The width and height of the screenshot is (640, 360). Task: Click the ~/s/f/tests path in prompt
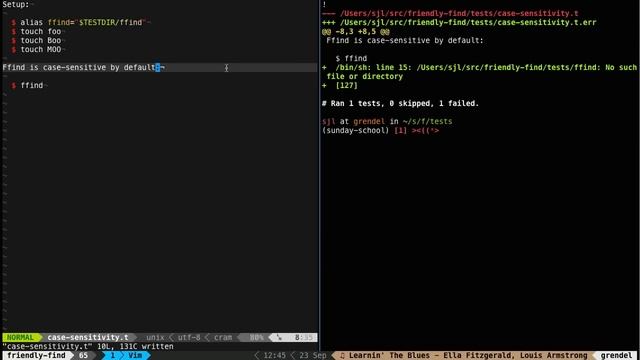click(x=427, y=121)
